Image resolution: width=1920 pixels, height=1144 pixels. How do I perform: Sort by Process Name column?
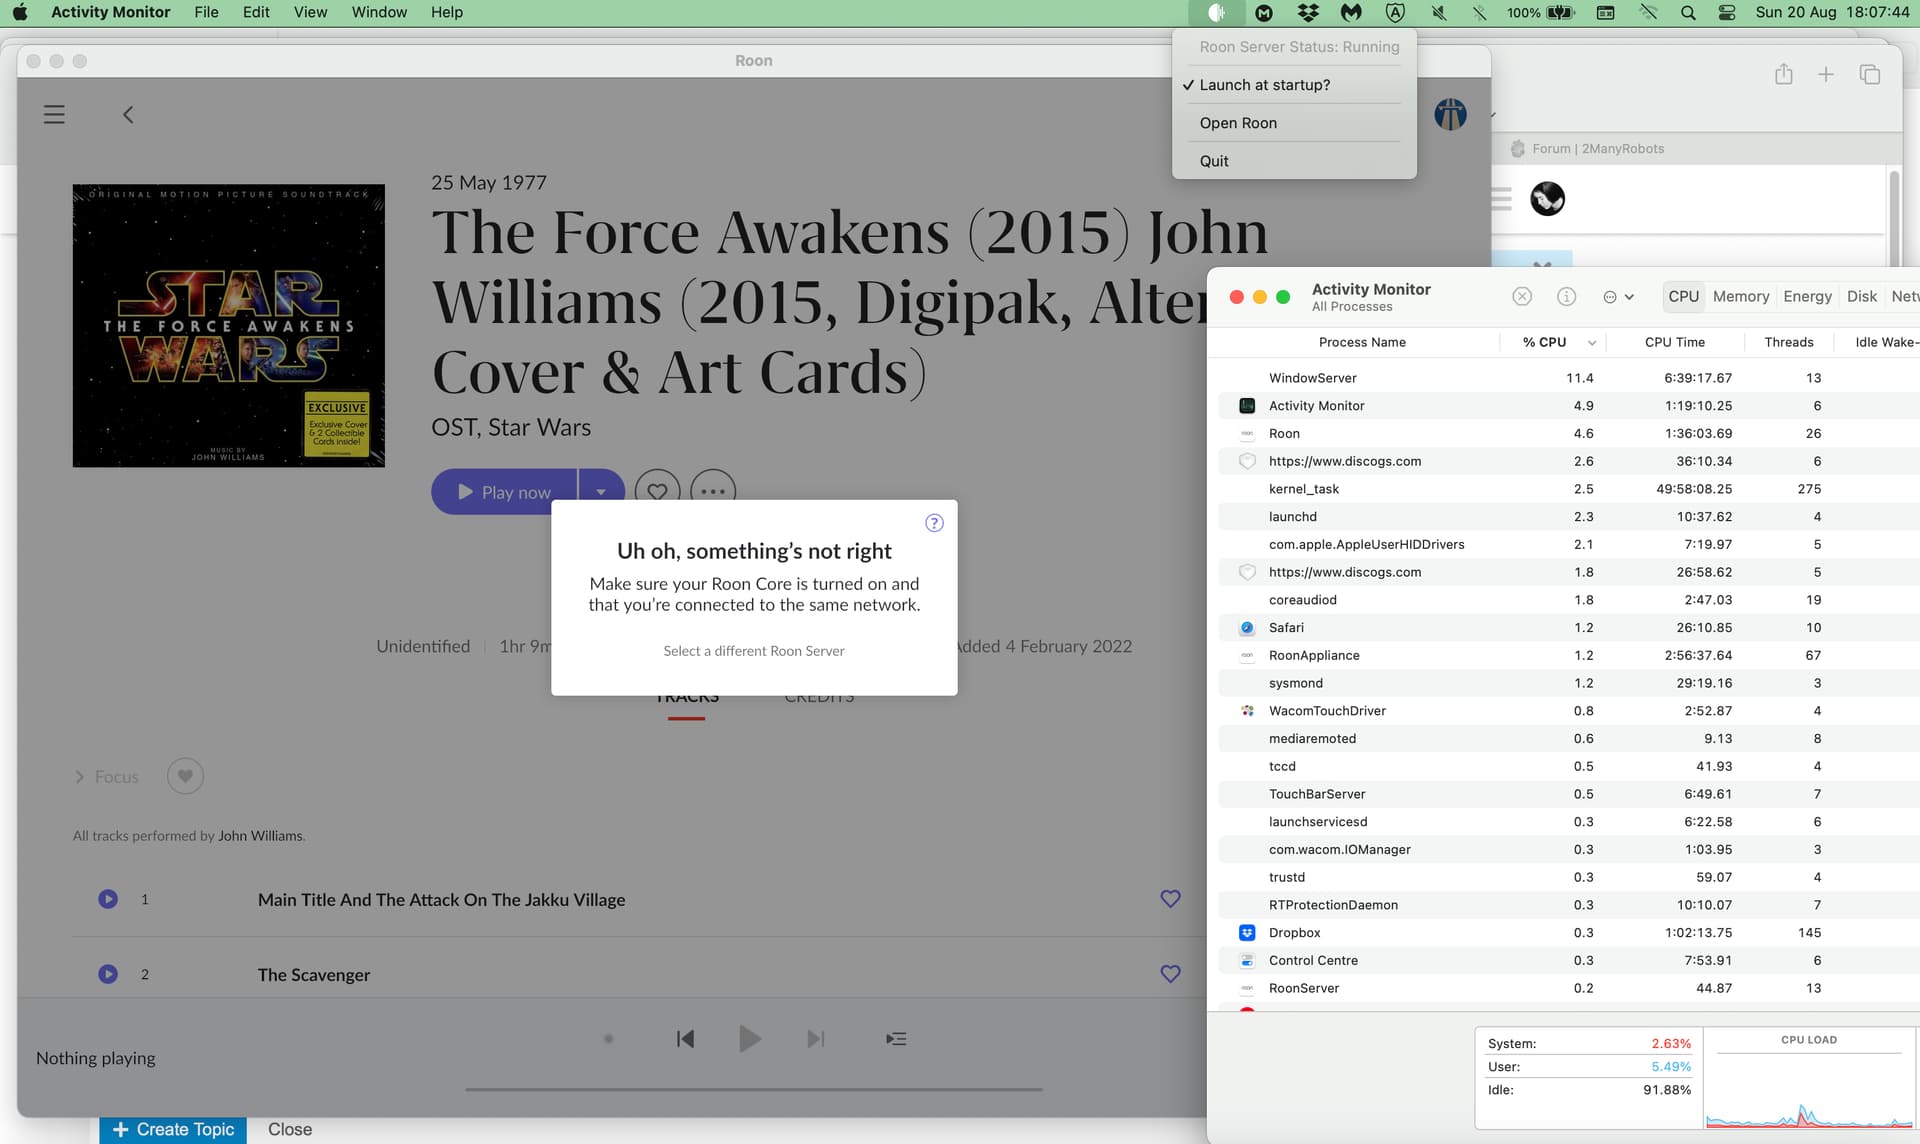[1362, 342]
